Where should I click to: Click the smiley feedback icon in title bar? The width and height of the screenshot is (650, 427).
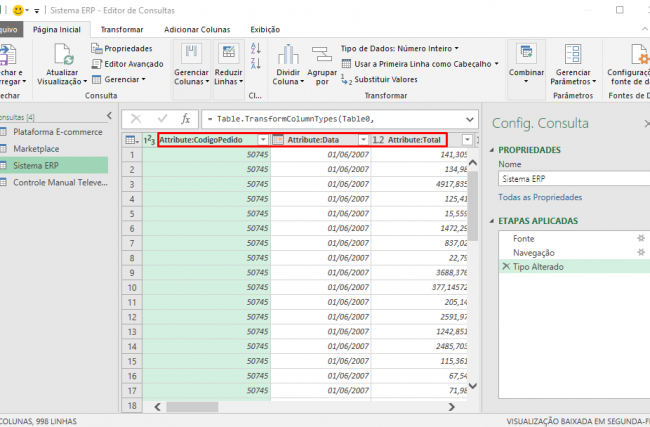[x=17, y=9]
